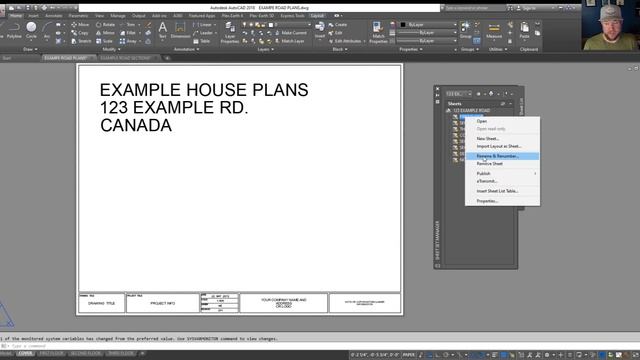This screenshot has width=640, height=360.
Task: Click the Scale tool
Action: coord(104,41)
